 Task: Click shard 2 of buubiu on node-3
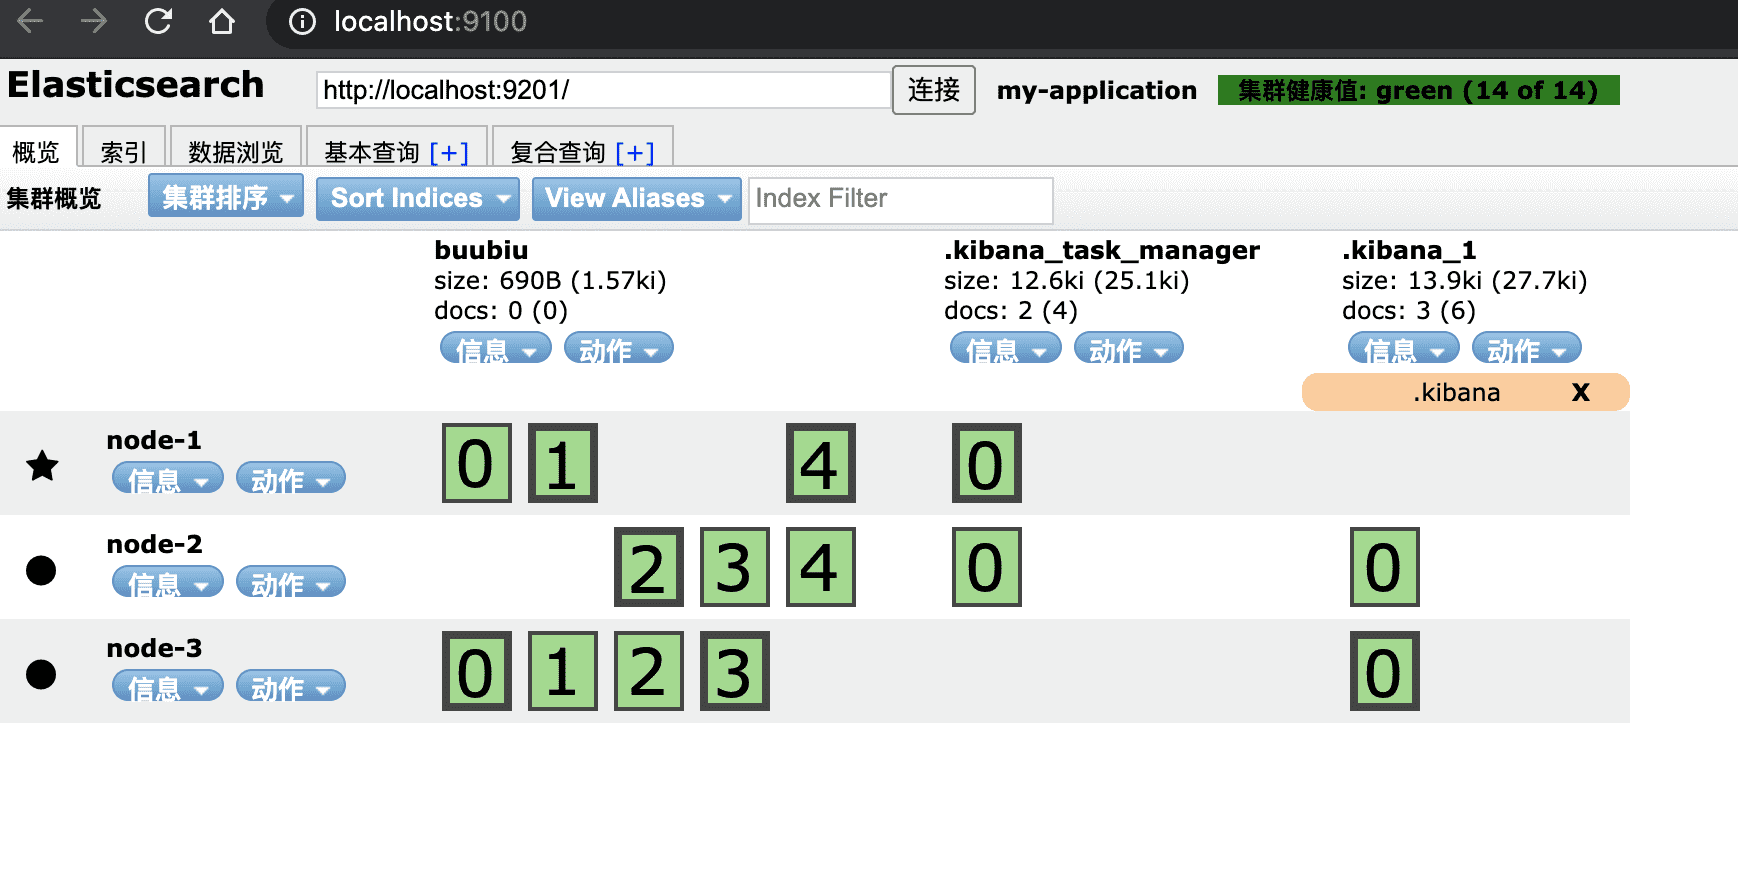[648, 672]
